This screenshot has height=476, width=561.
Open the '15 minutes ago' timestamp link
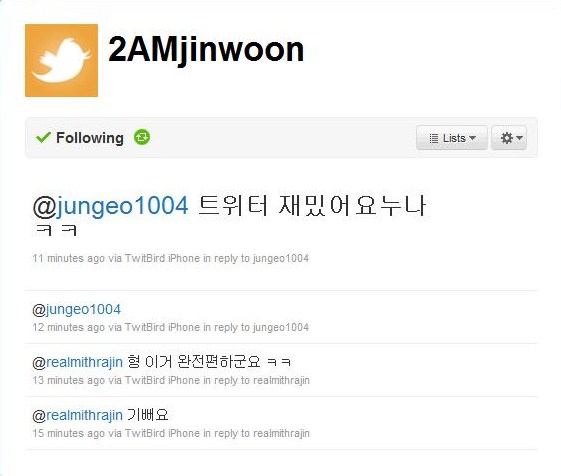point(68,433)
